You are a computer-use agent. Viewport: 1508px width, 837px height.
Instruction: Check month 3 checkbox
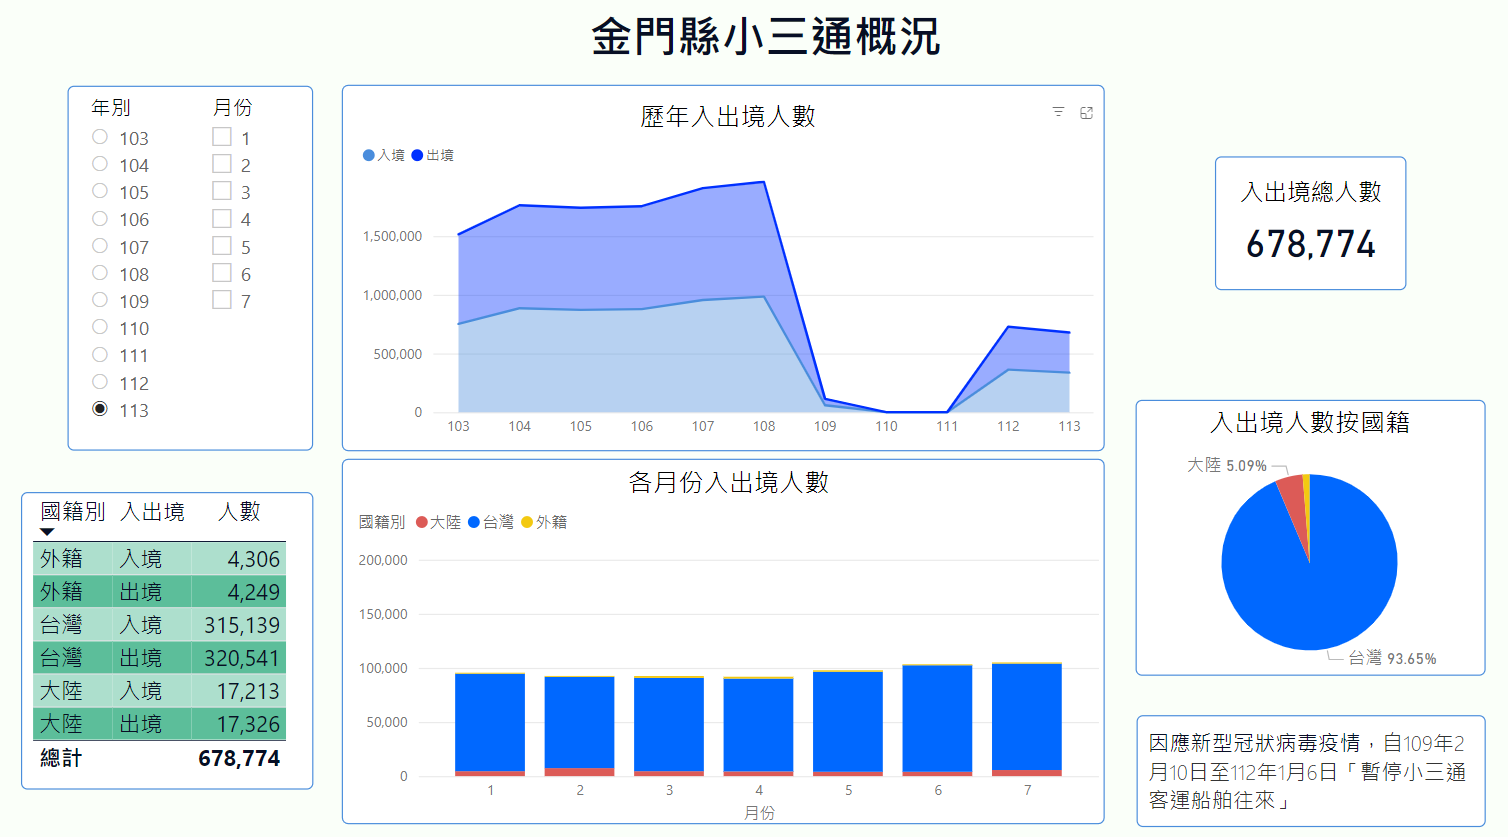click(x=222, y=190)
